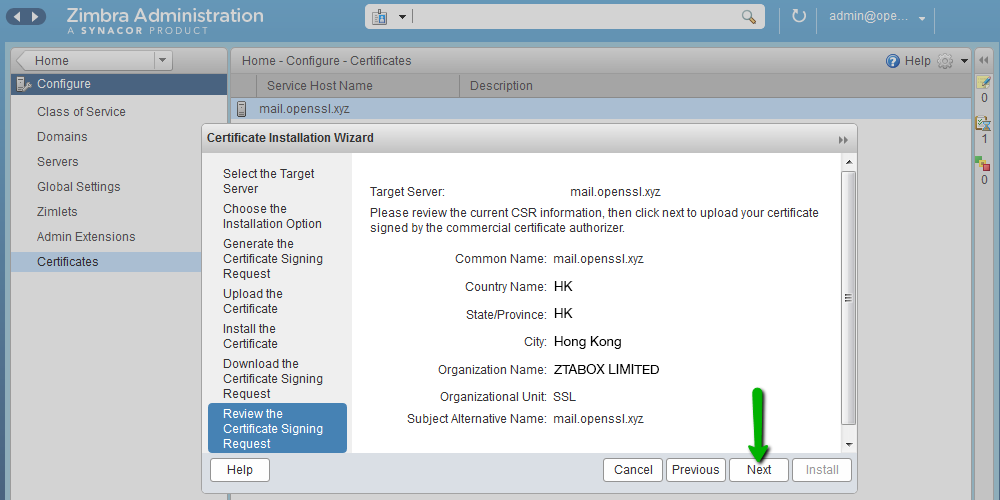Click the server status squares icon
Viewport: 1000px width, 500px height.
pyautogui.click(x=983, y=164)
